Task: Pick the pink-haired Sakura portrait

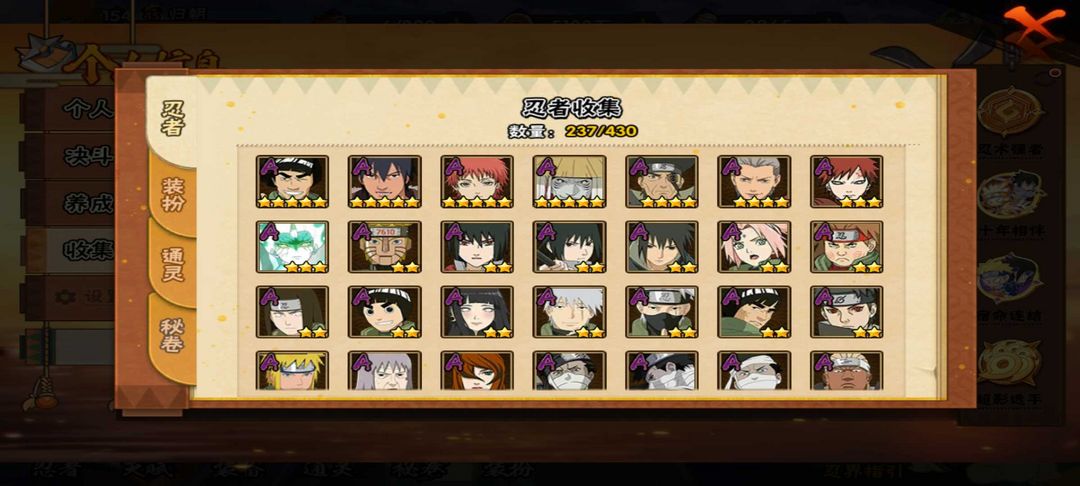Action: point(754,246)
